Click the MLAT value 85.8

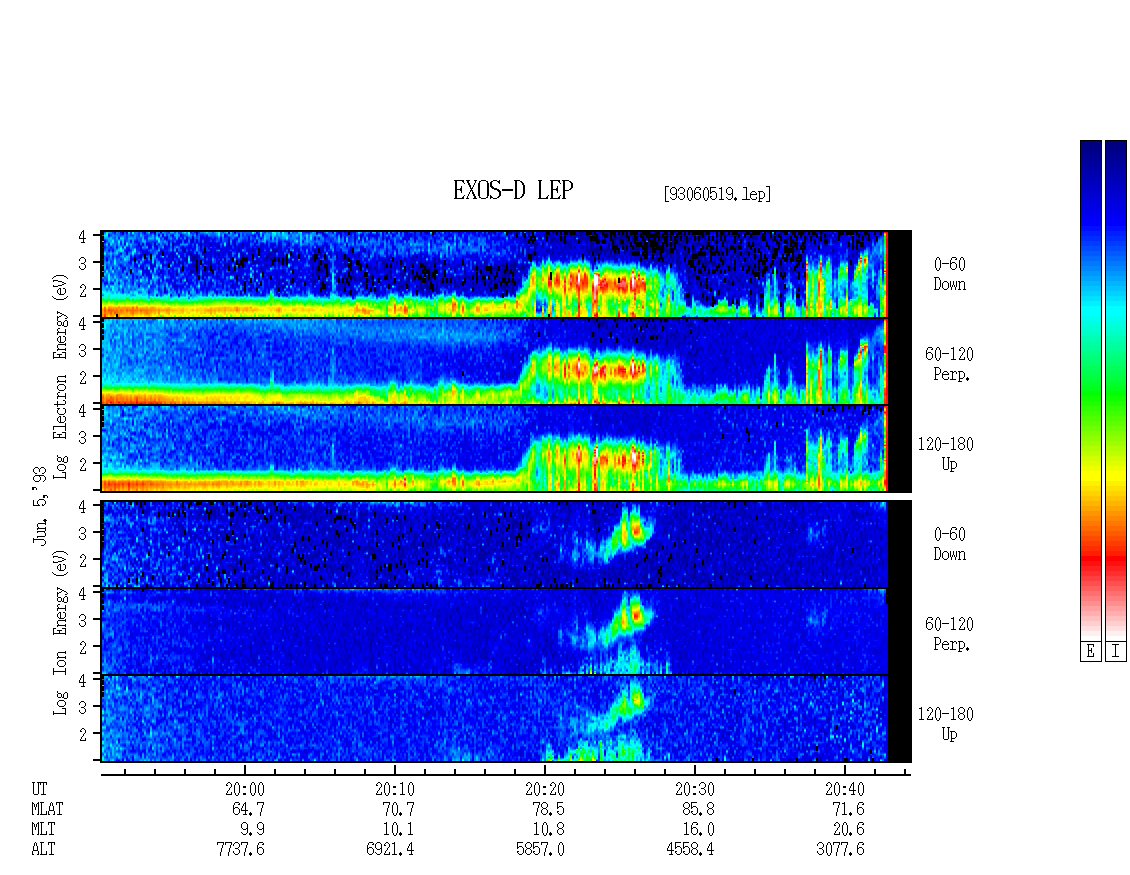[x=698, y=809]
